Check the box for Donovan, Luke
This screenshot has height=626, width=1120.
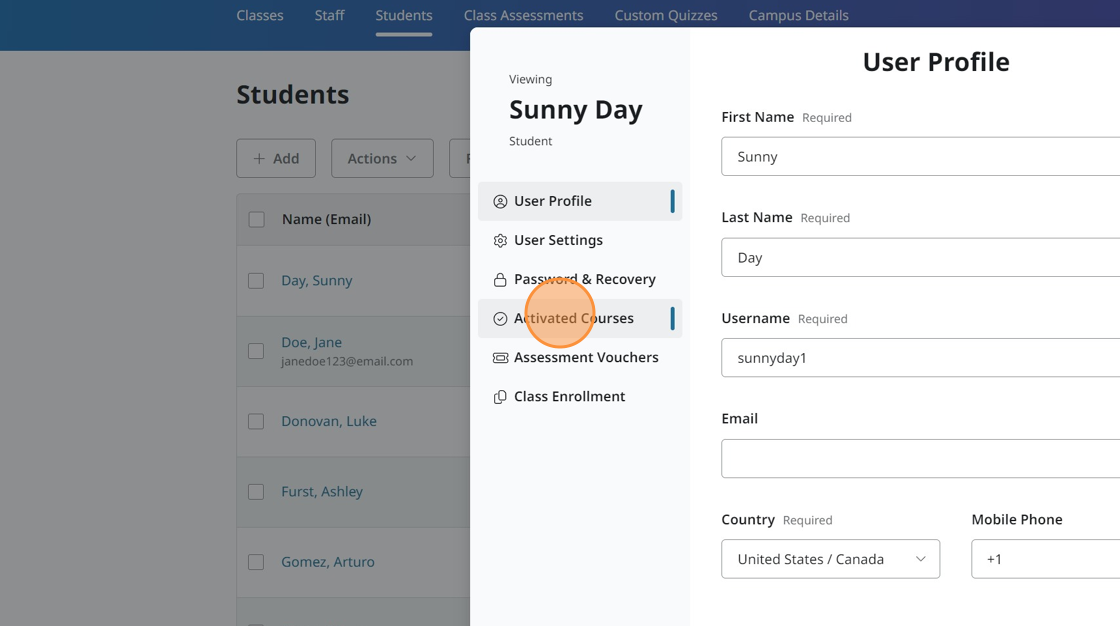coord(256,422)
